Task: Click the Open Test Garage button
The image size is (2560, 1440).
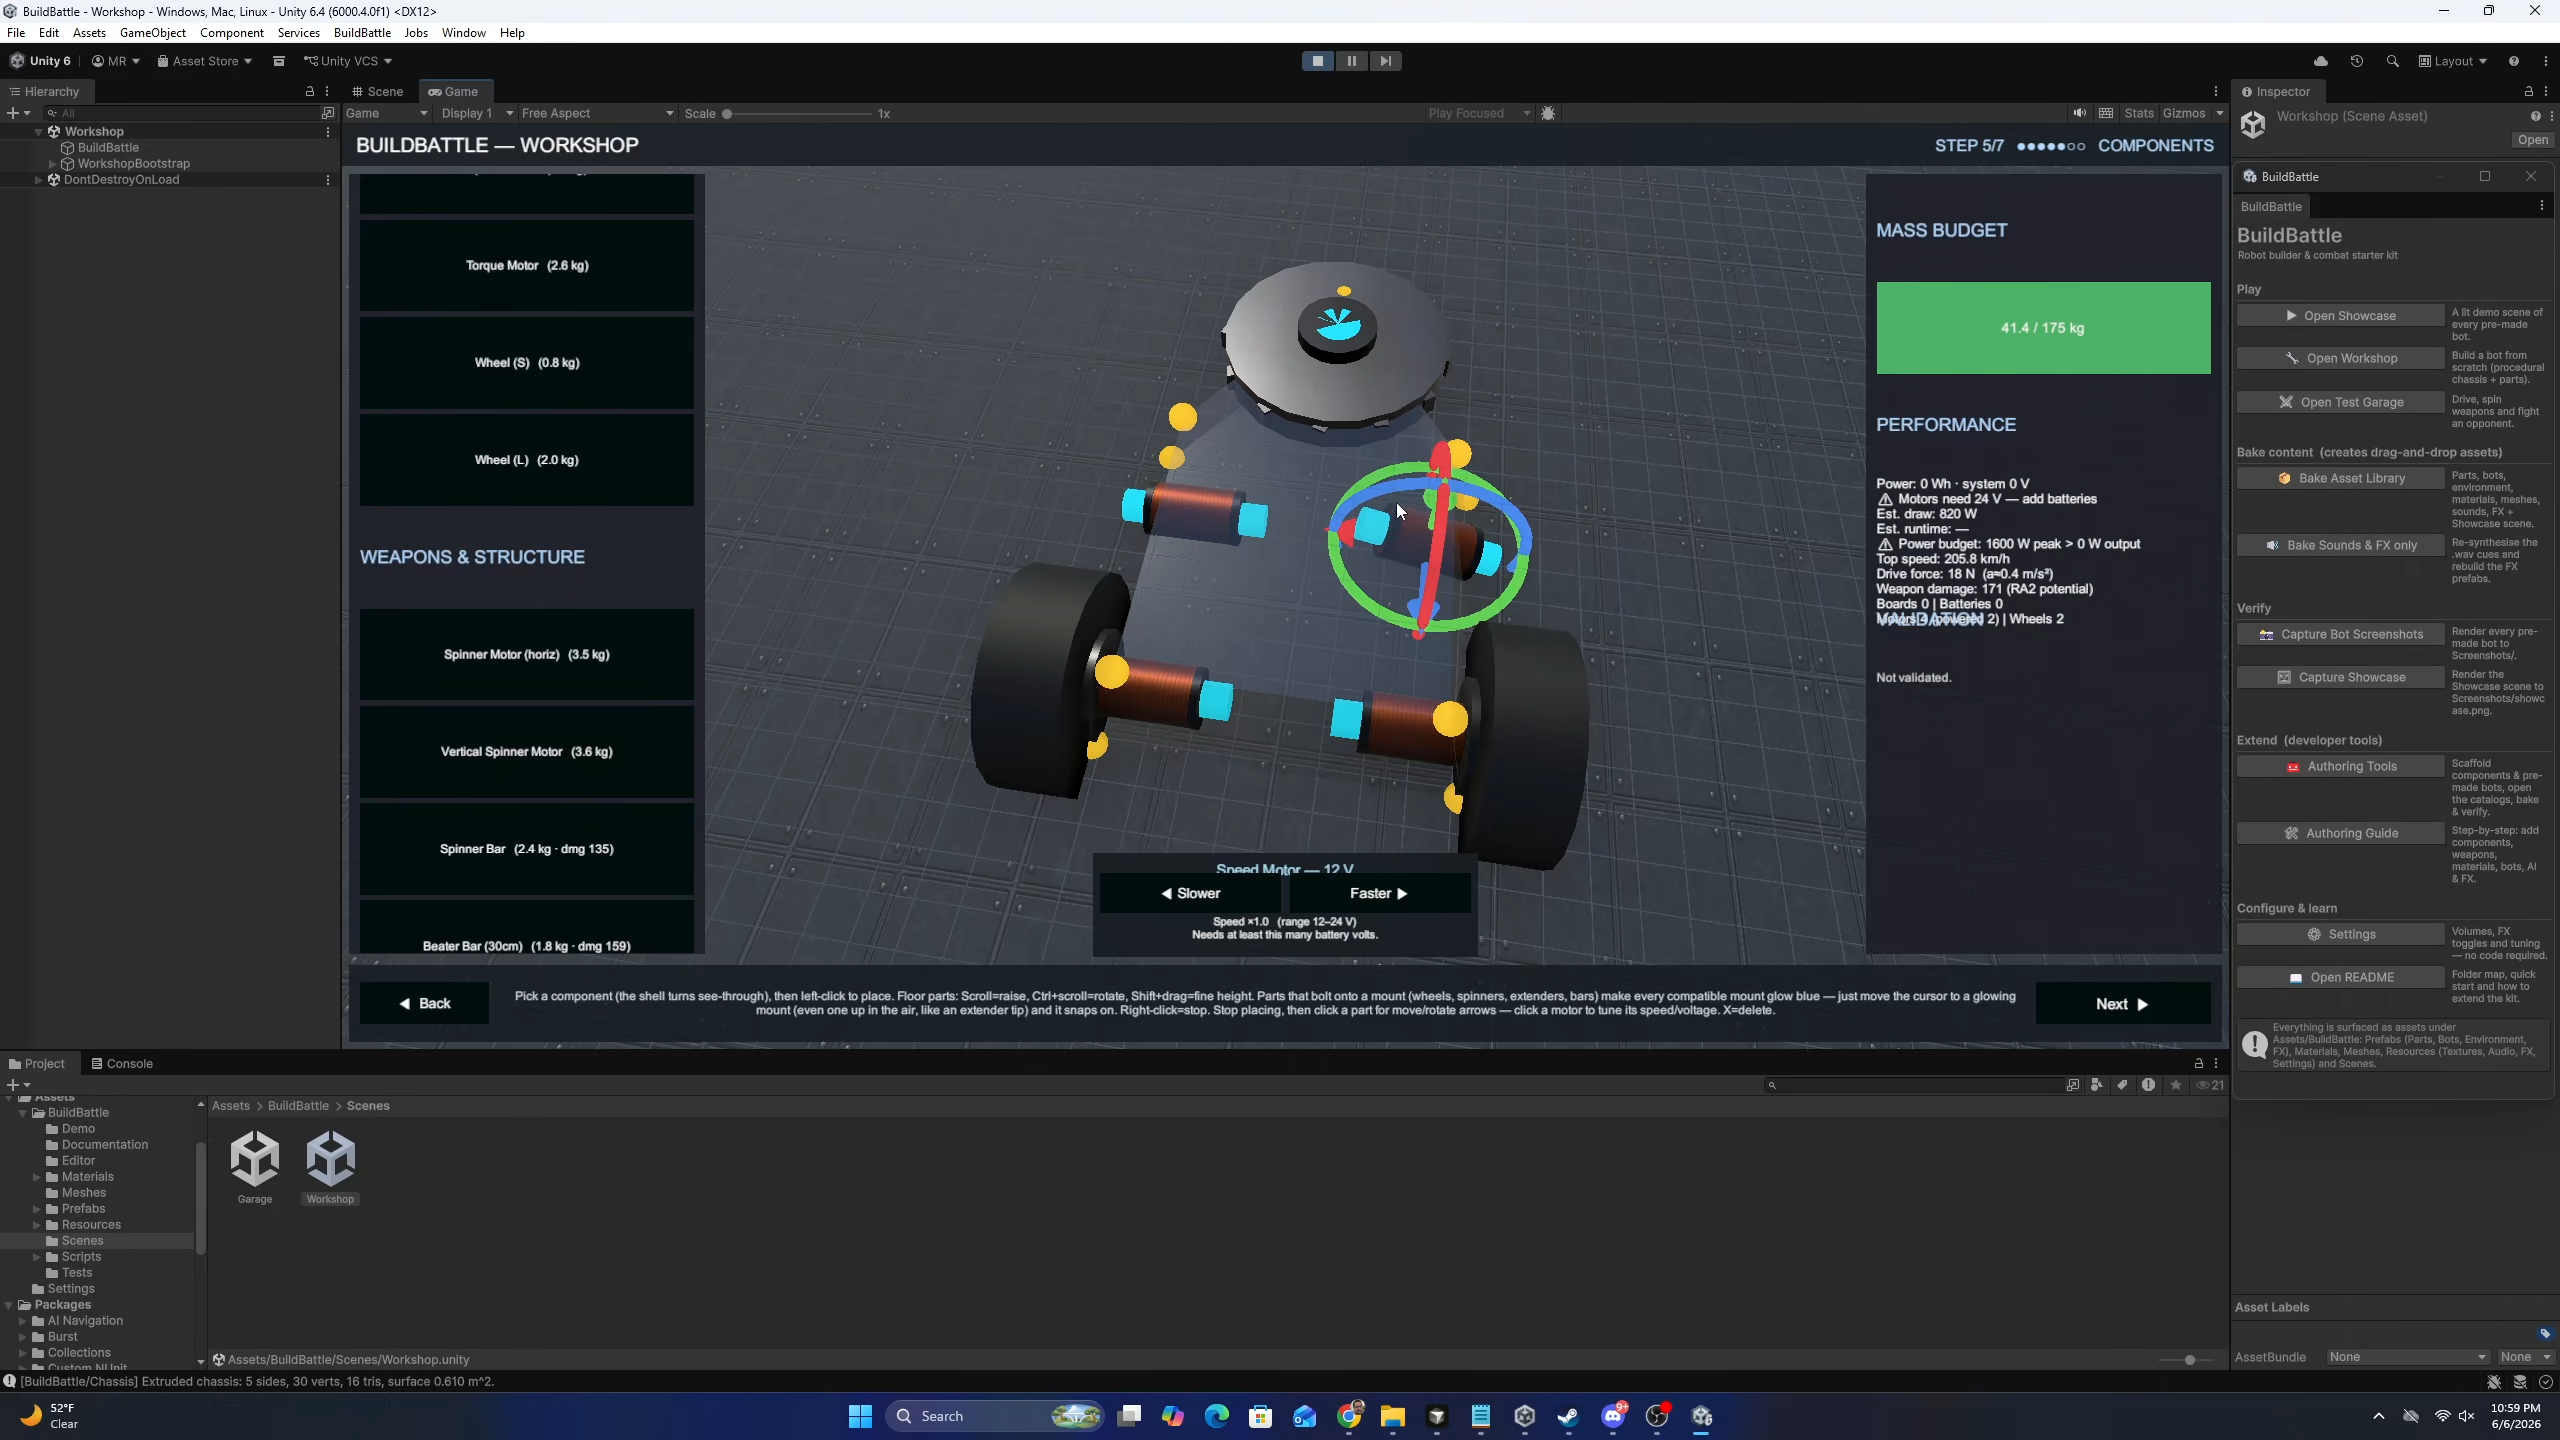Action: [x=2340, y=402]
